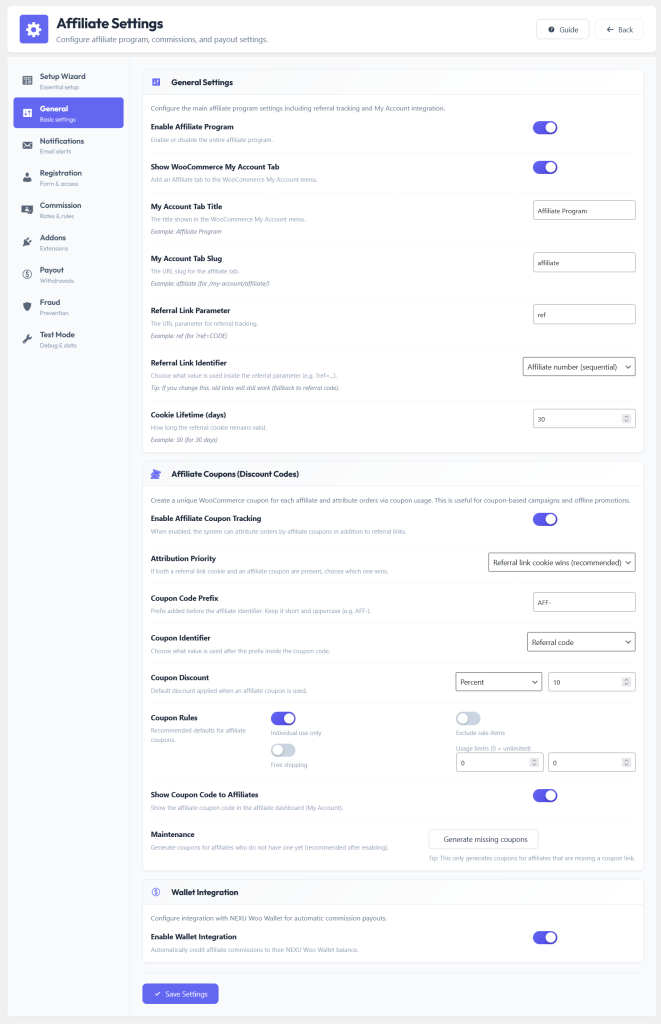This screenshot has height=1024, width=661.
Task: Click the Payout dollar icon
Action: [x=27, y=274]
